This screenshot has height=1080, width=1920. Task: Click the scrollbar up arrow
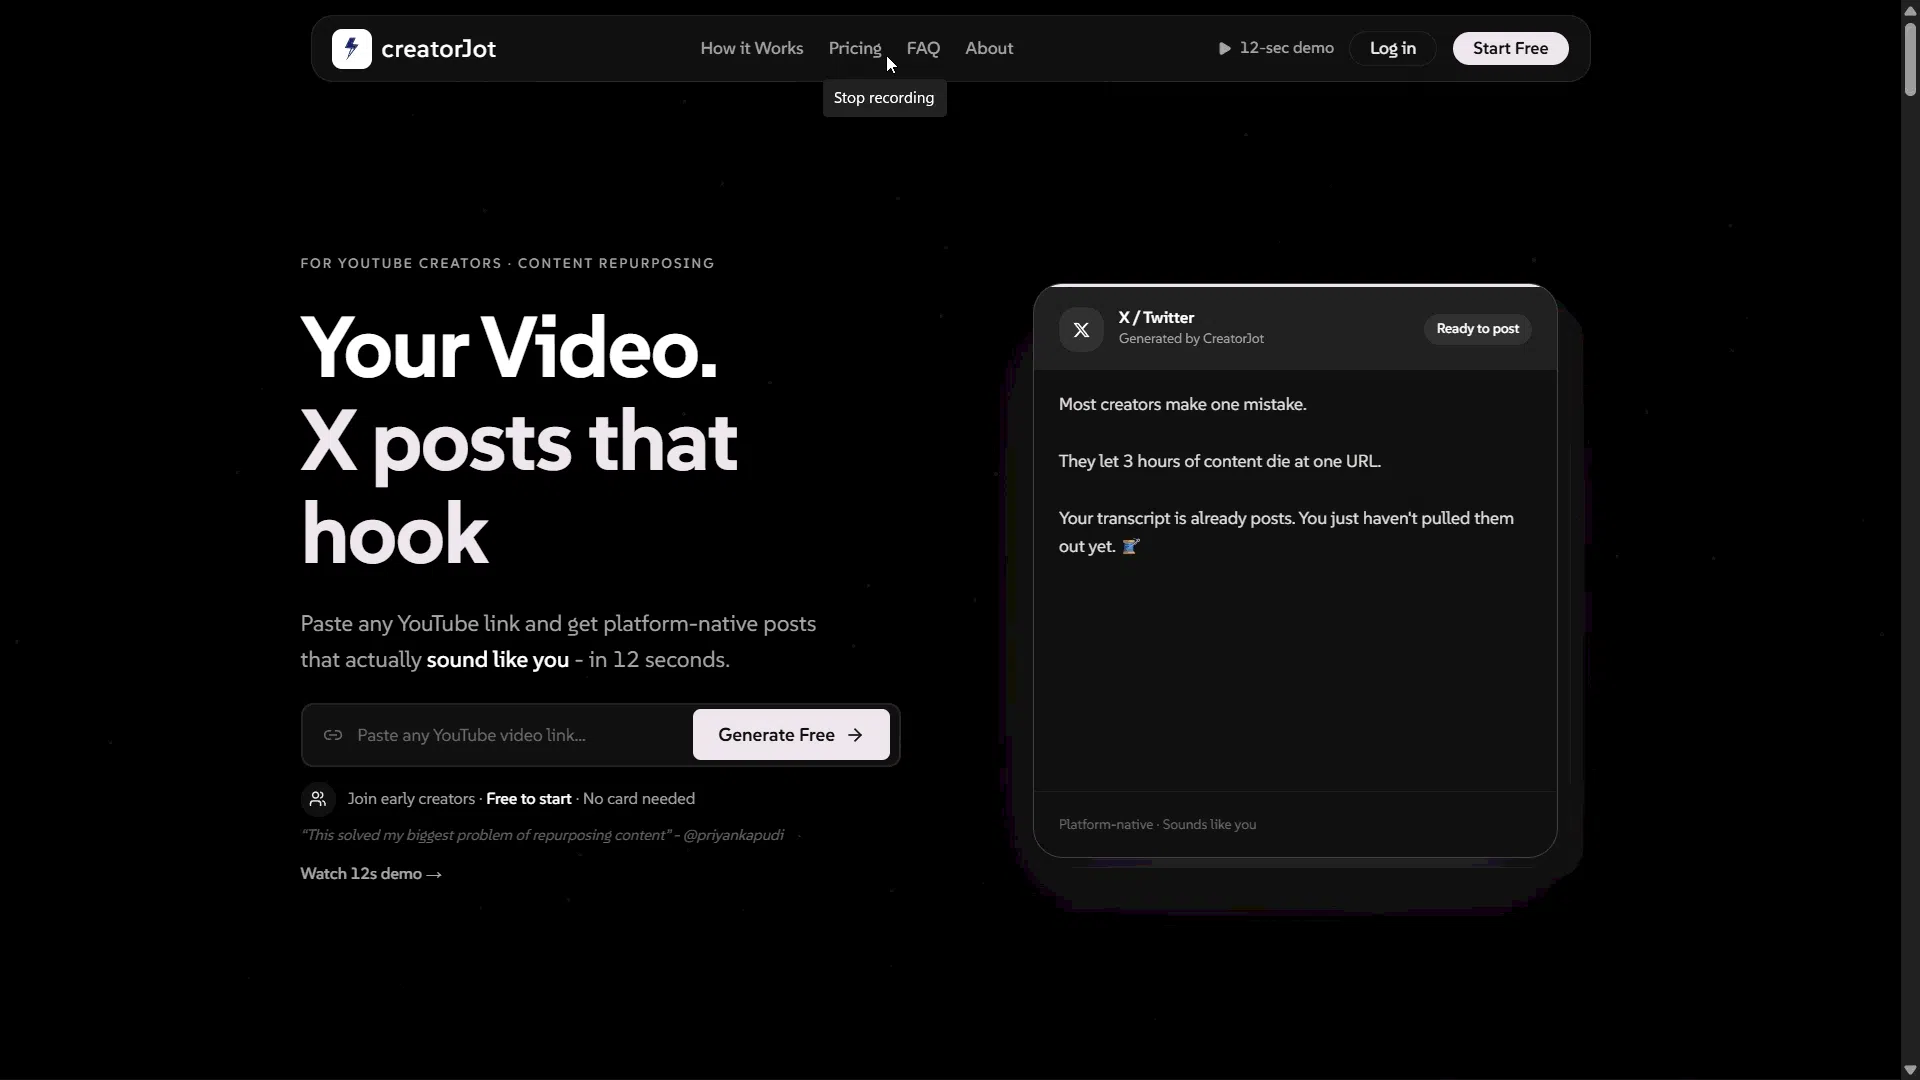(1910, 10)
